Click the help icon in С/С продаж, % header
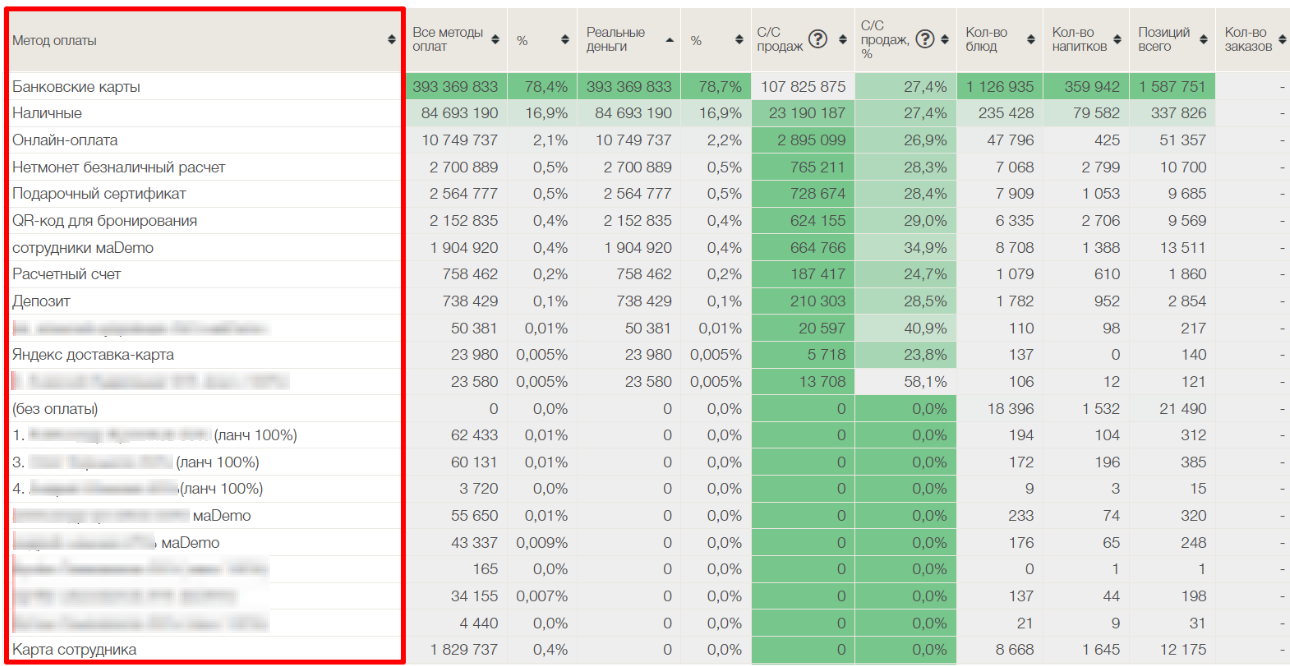 (925, 40)
